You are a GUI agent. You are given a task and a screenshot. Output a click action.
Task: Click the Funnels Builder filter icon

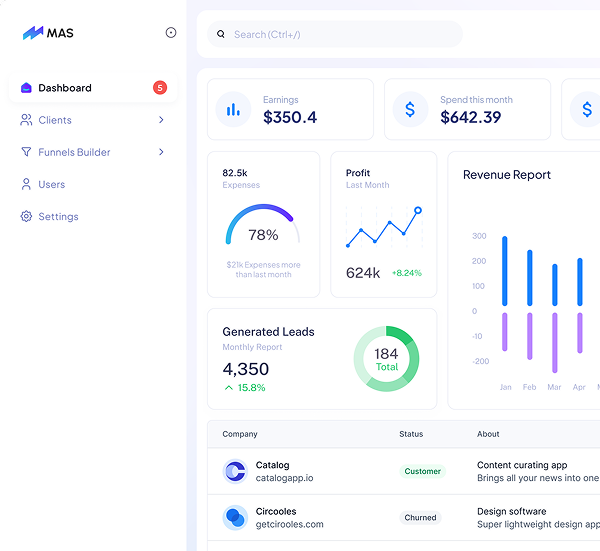[x=27, y=152]
